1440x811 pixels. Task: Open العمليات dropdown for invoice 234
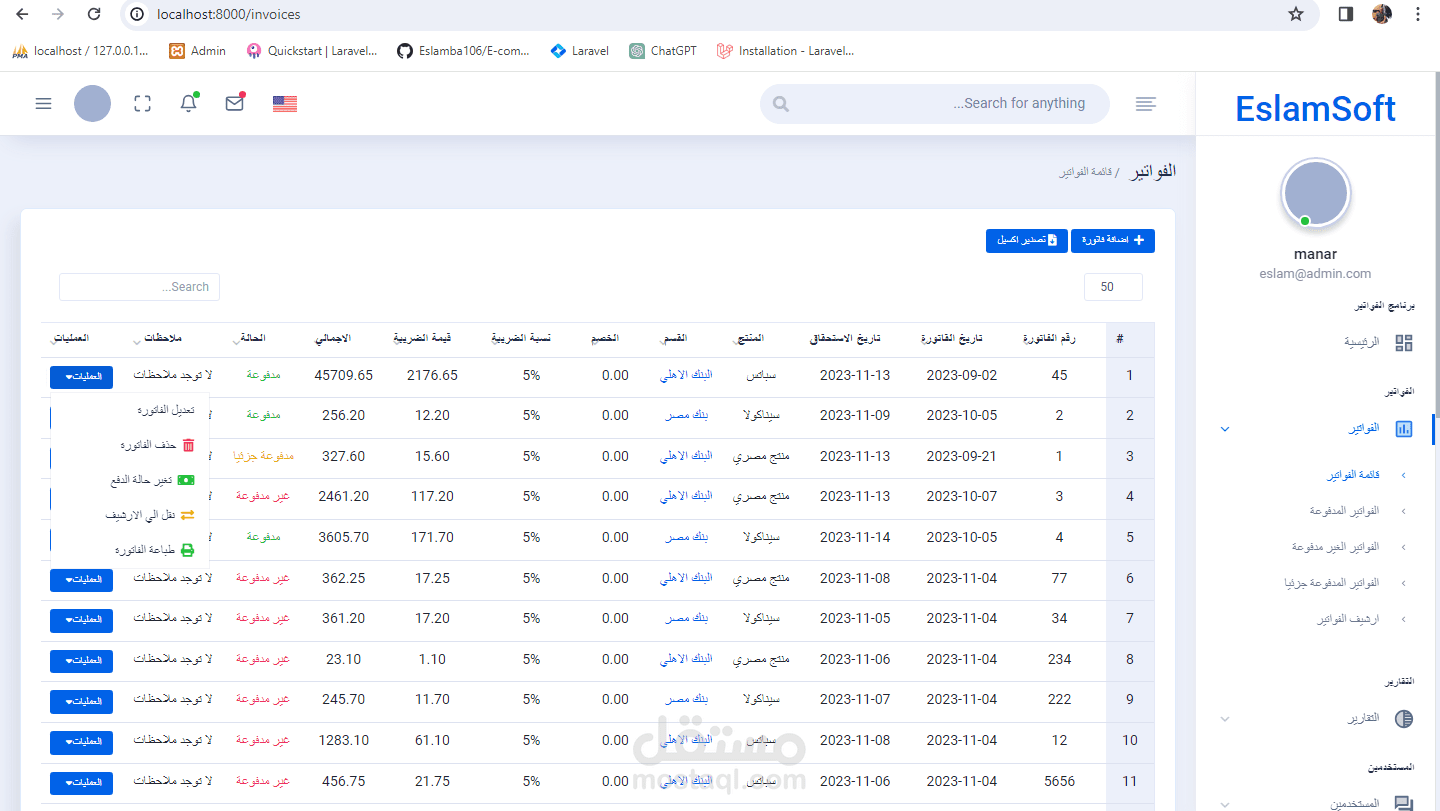(x=81, y=661)
